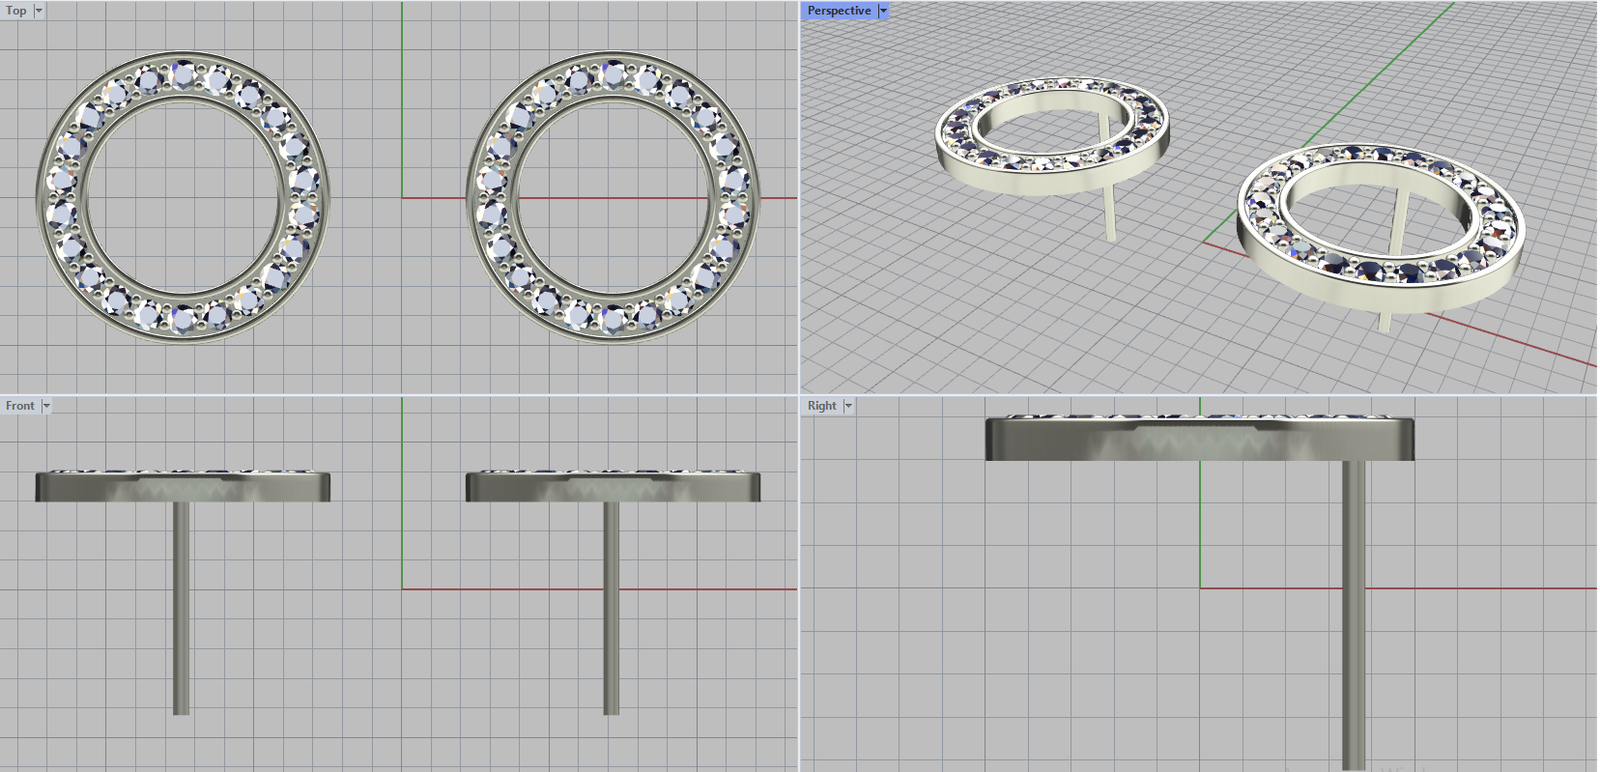The width and height of the screenshot is (1600, 772).
Task: Select the earring post in Right viewport
Action: point(1353,615)
